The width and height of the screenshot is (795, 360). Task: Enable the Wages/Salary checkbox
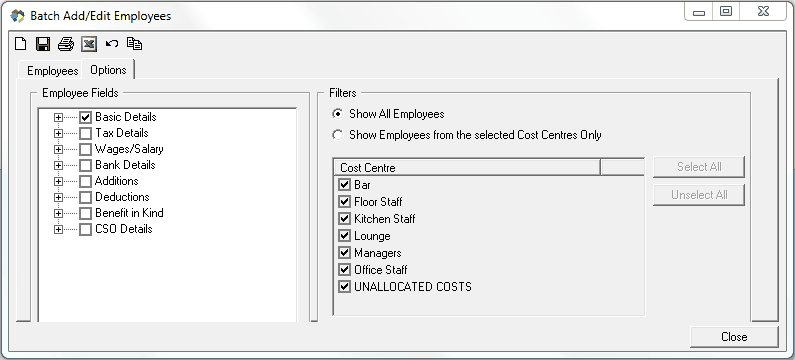[85, 150]
